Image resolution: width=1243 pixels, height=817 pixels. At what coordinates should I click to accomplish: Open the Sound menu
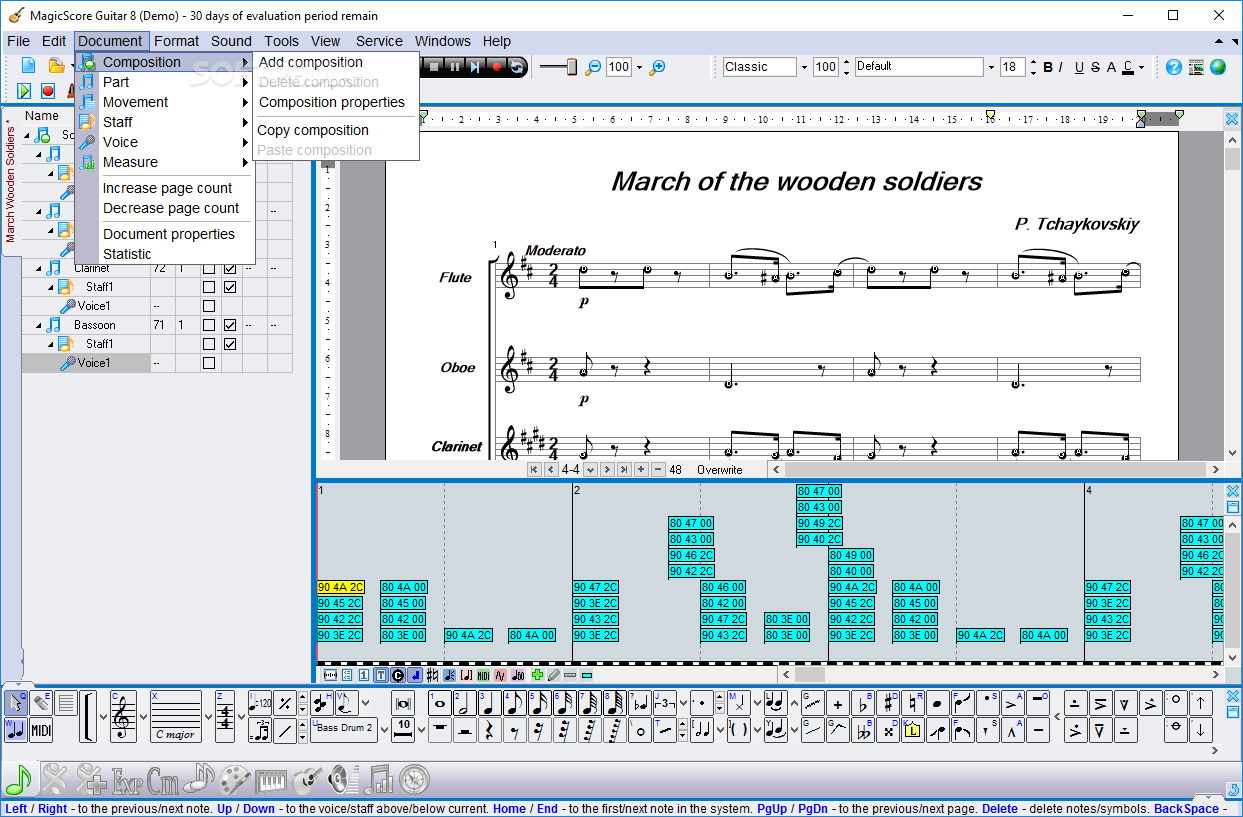[231, 41]
